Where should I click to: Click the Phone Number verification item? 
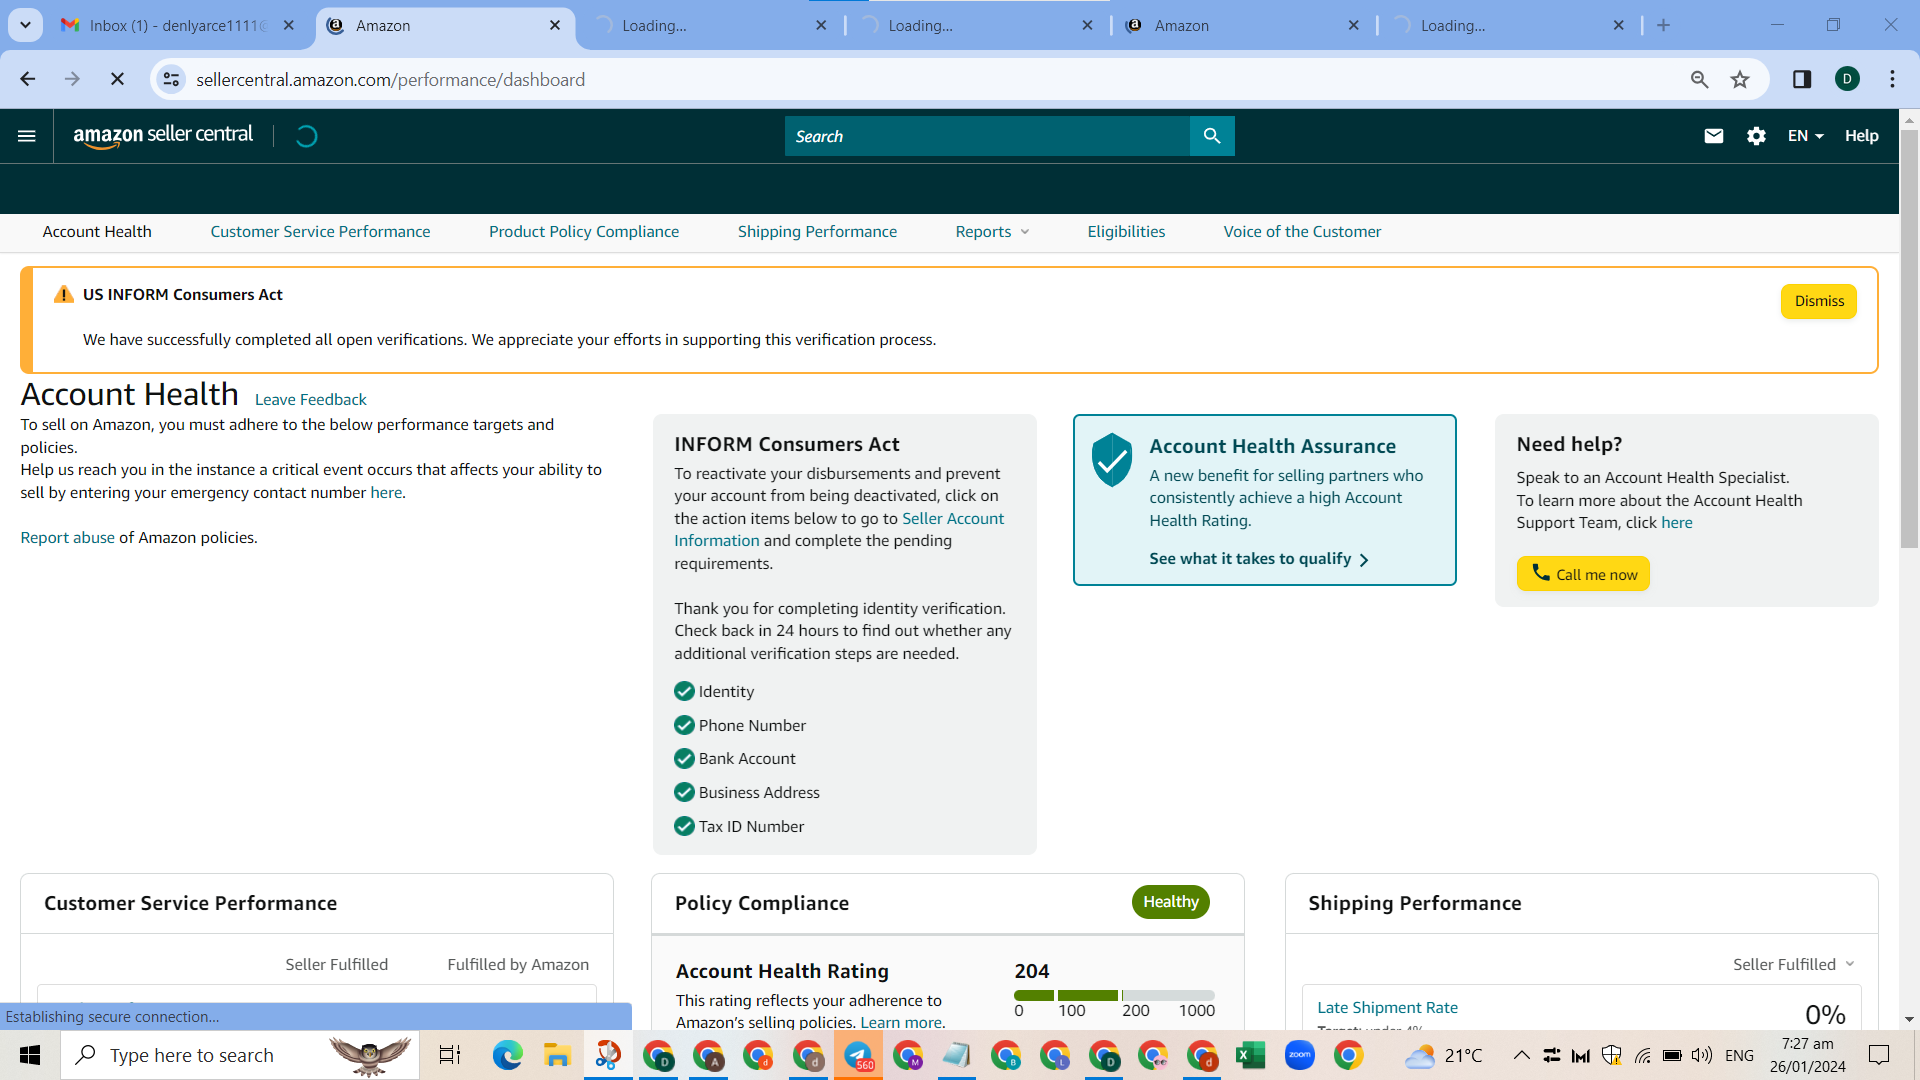[x=740, y=726]
